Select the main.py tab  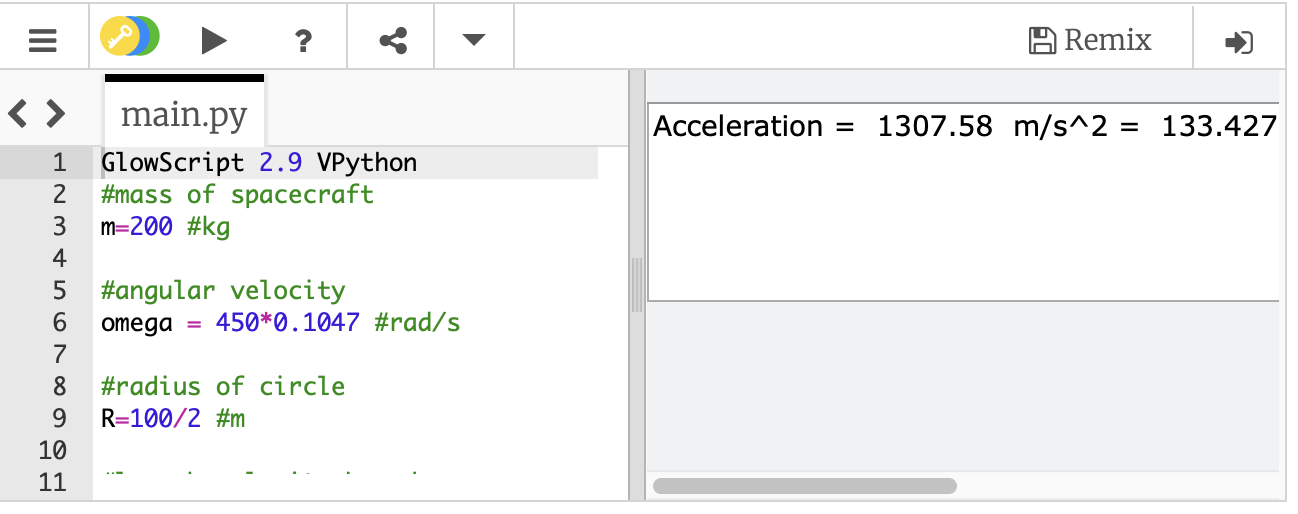coord(184,114)
